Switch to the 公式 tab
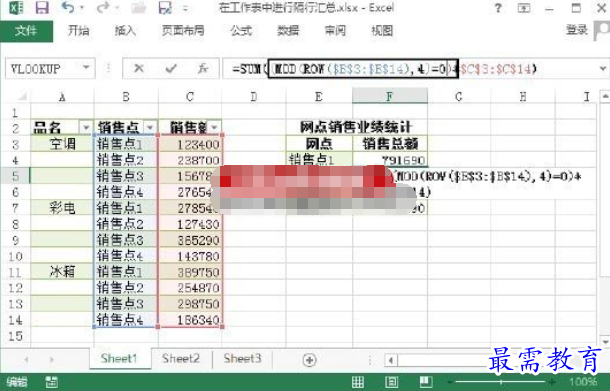This screenshot has height=391, width=610. pyautogui.click(x=241, y=31)
